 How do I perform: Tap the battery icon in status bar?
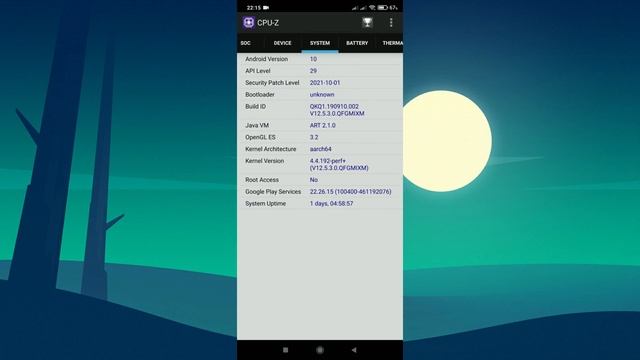[x=382, y=7]
